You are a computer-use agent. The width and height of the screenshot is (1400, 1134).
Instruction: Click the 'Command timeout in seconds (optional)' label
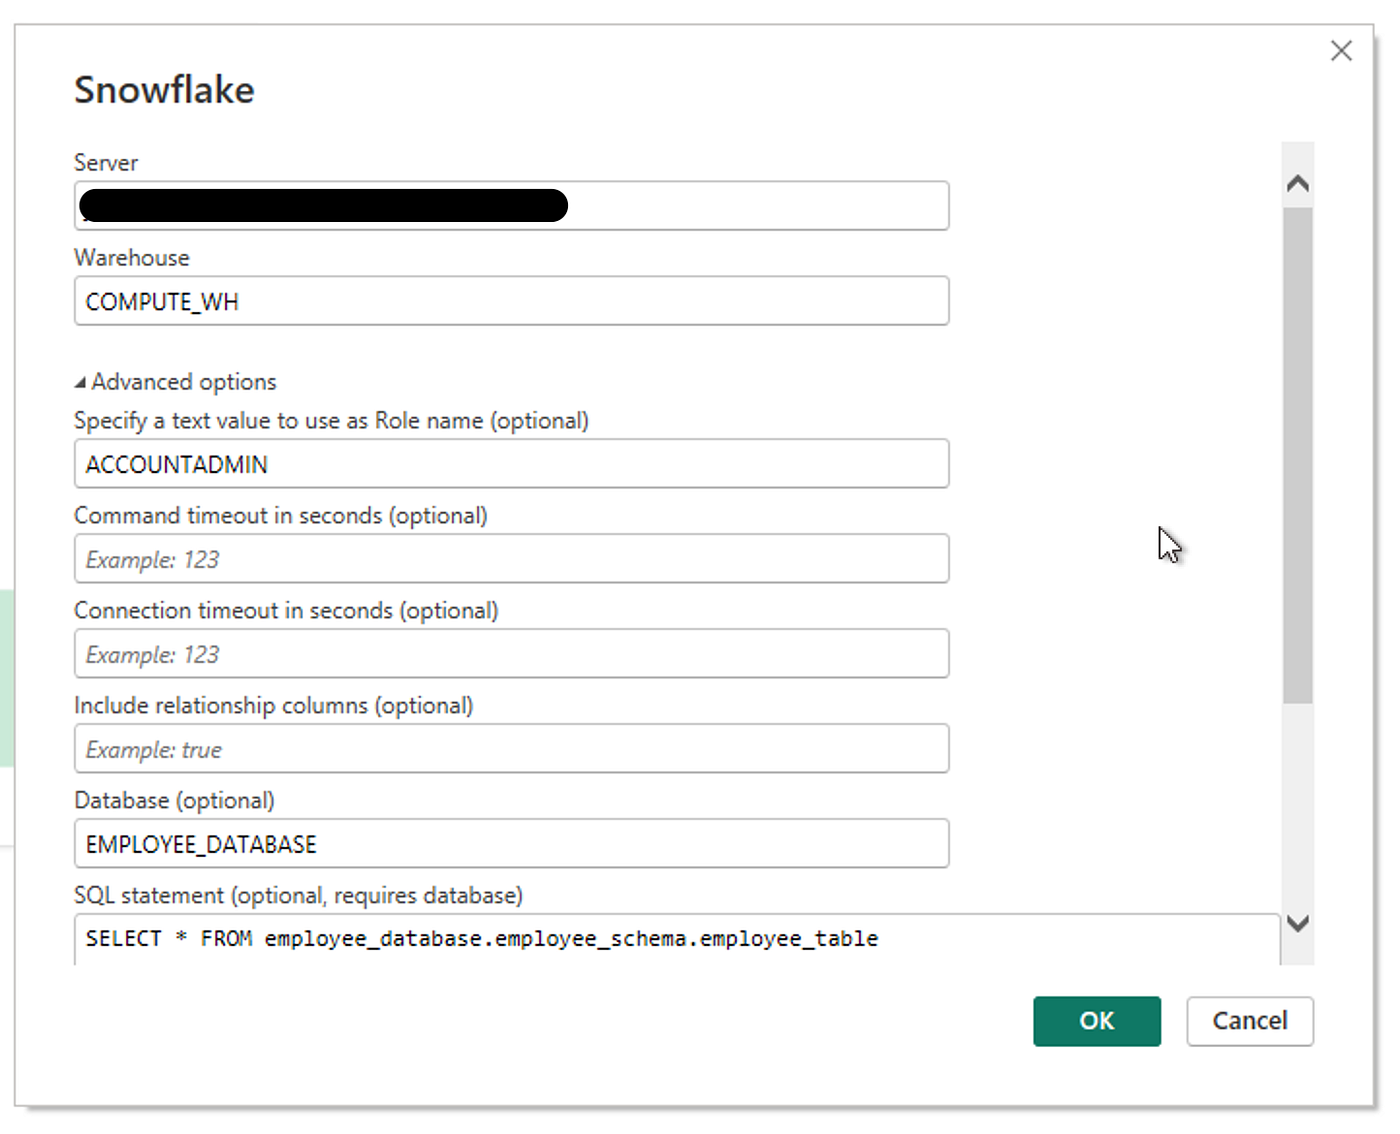(281, 516)
